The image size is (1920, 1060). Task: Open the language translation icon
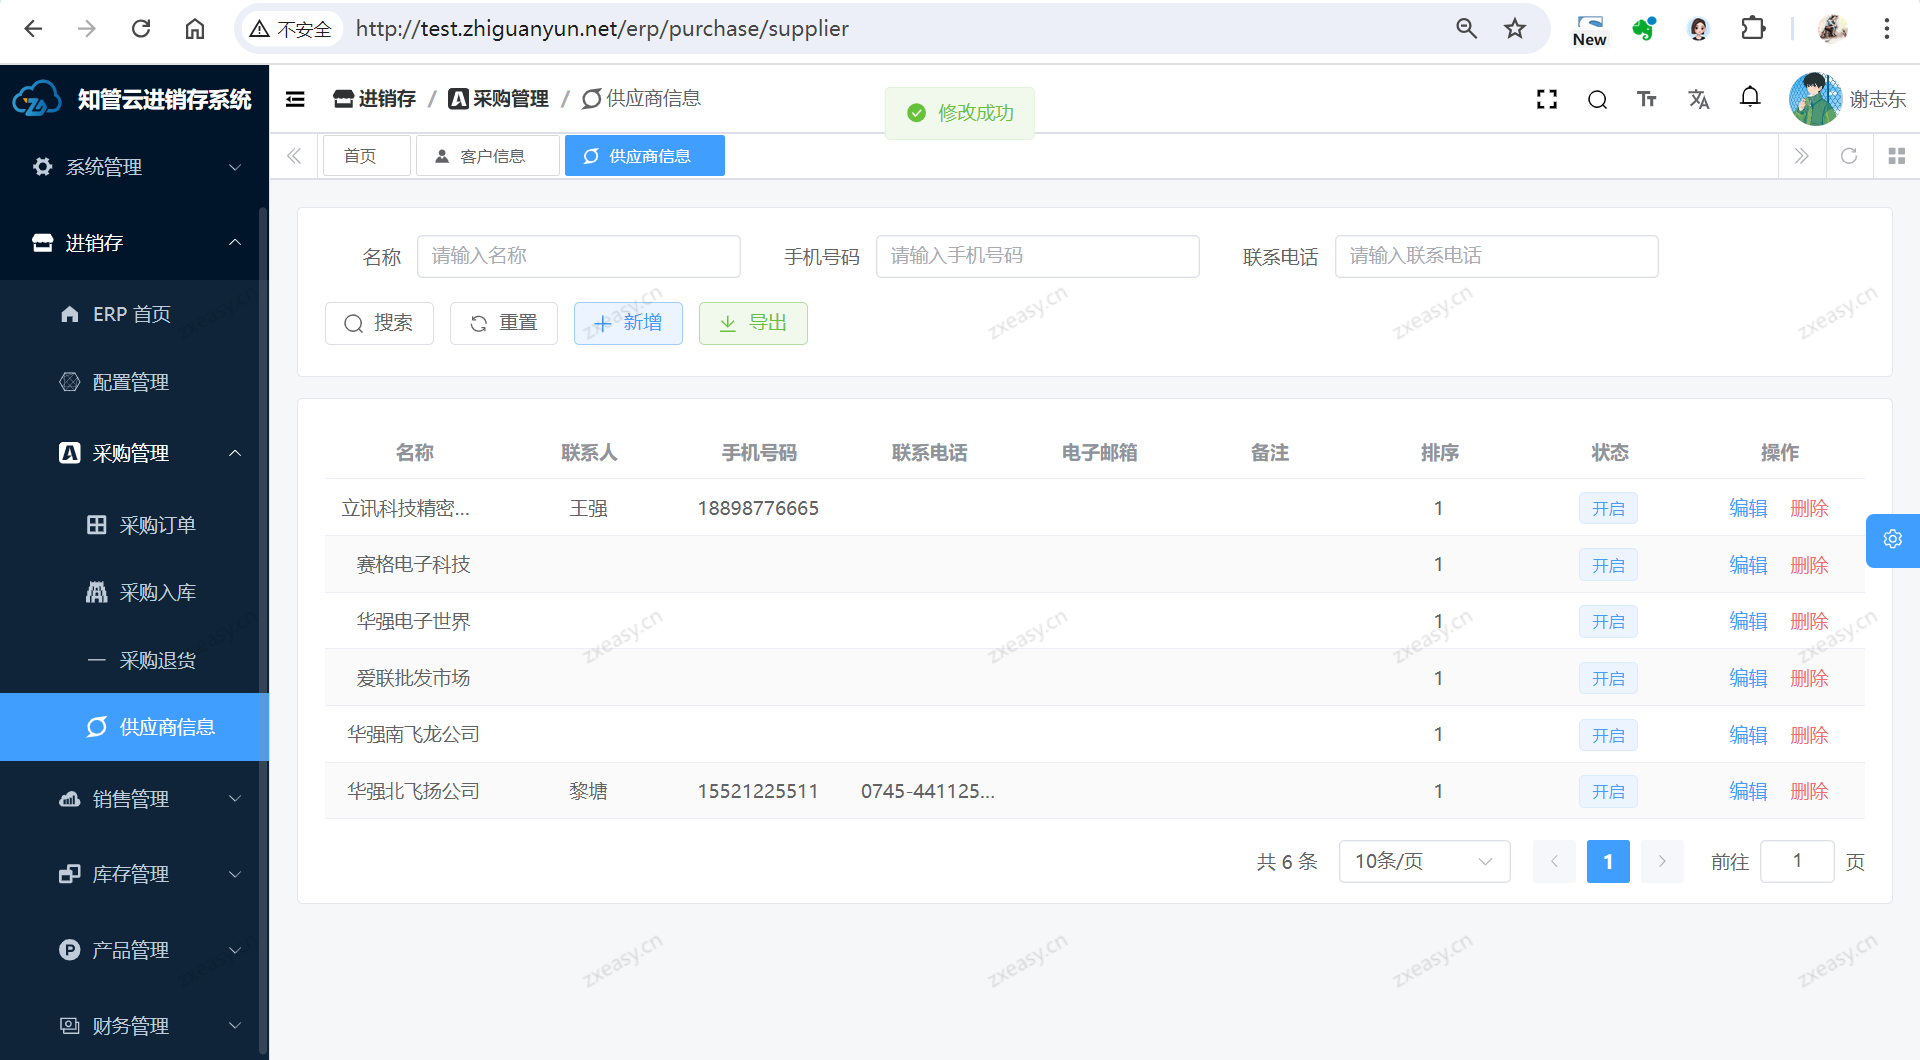[1698, 99]
